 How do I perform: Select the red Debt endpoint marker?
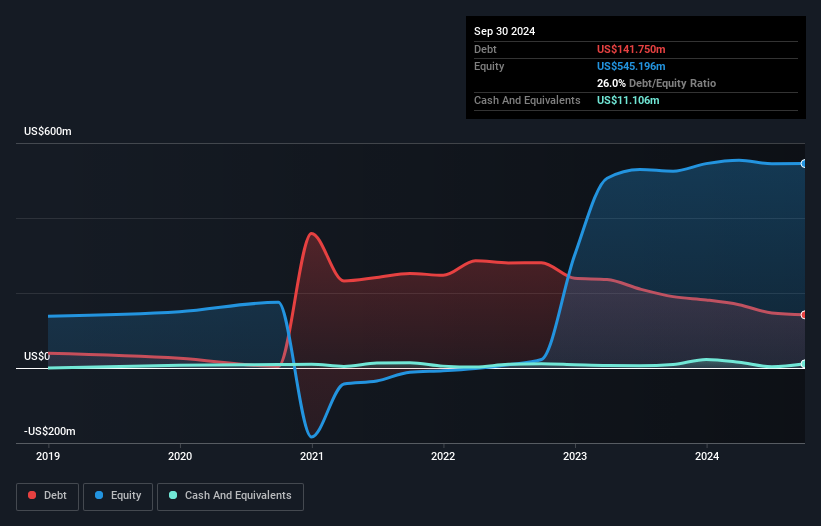[x=804, y=315]
